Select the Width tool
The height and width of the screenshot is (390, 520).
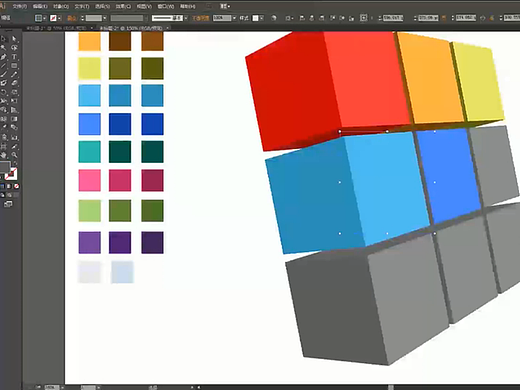pos(4,101)
